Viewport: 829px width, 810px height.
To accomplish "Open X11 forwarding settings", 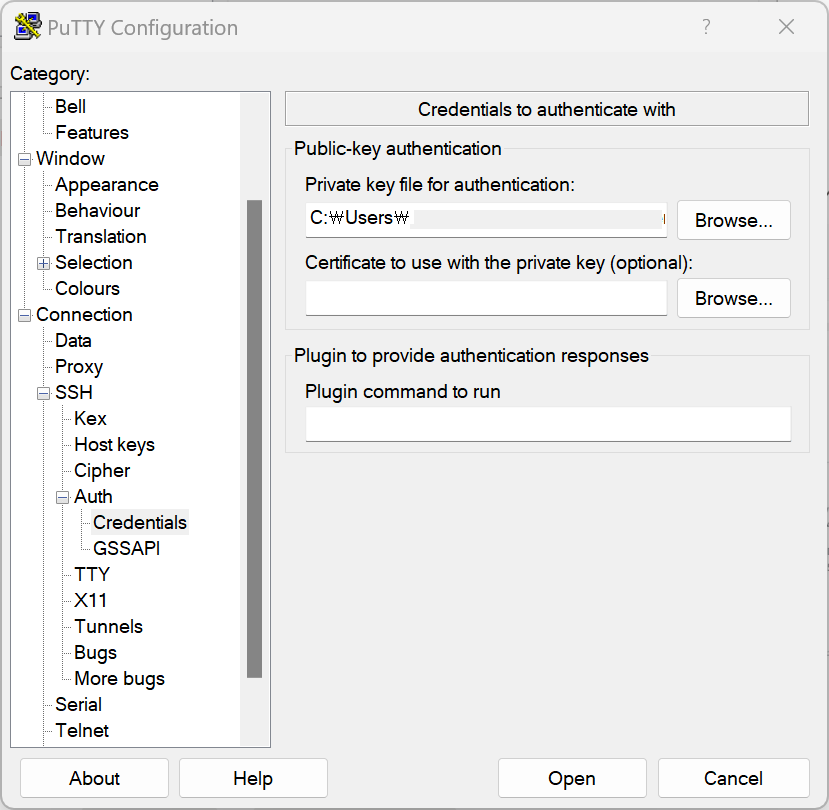I will [90, 600].
